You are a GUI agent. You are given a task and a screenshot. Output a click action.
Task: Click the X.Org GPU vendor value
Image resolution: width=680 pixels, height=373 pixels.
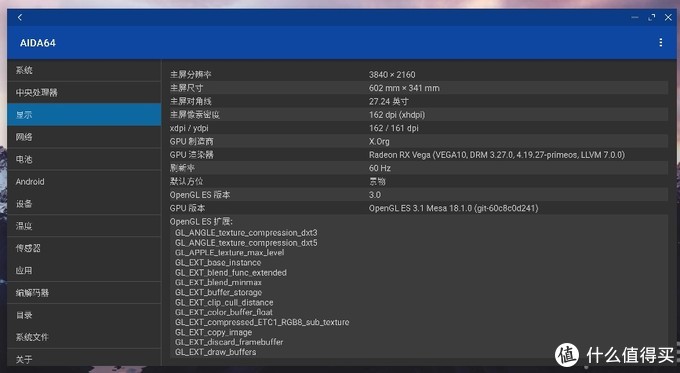[379, 141]
